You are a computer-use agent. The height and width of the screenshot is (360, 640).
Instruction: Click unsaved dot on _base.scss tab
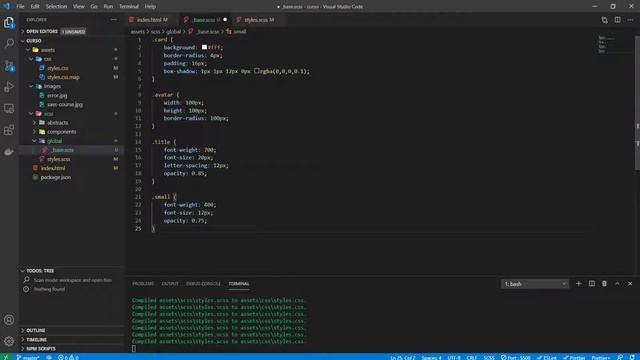(225, 20)
